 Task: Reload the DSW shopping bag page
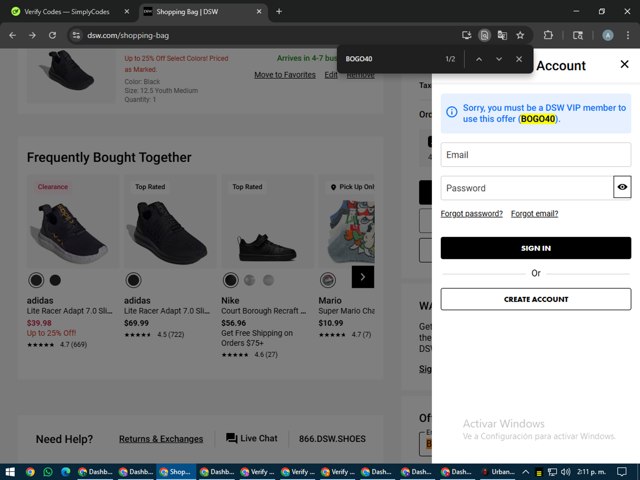tap(52, 36)
